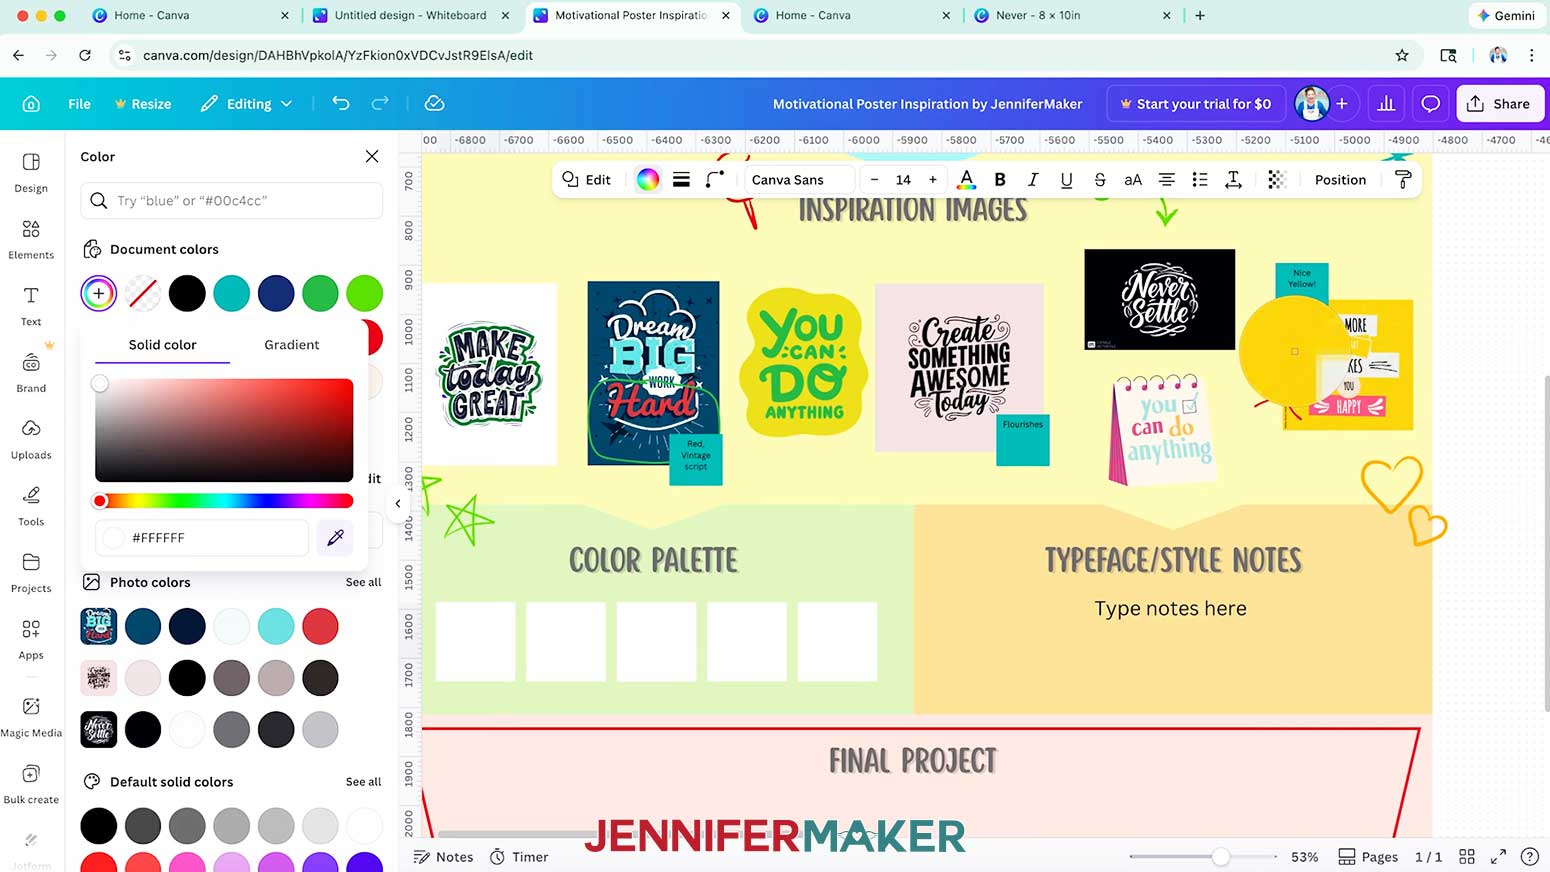Toggle bold formatting
The image size is (1550, 872).
click(1000, 179)
